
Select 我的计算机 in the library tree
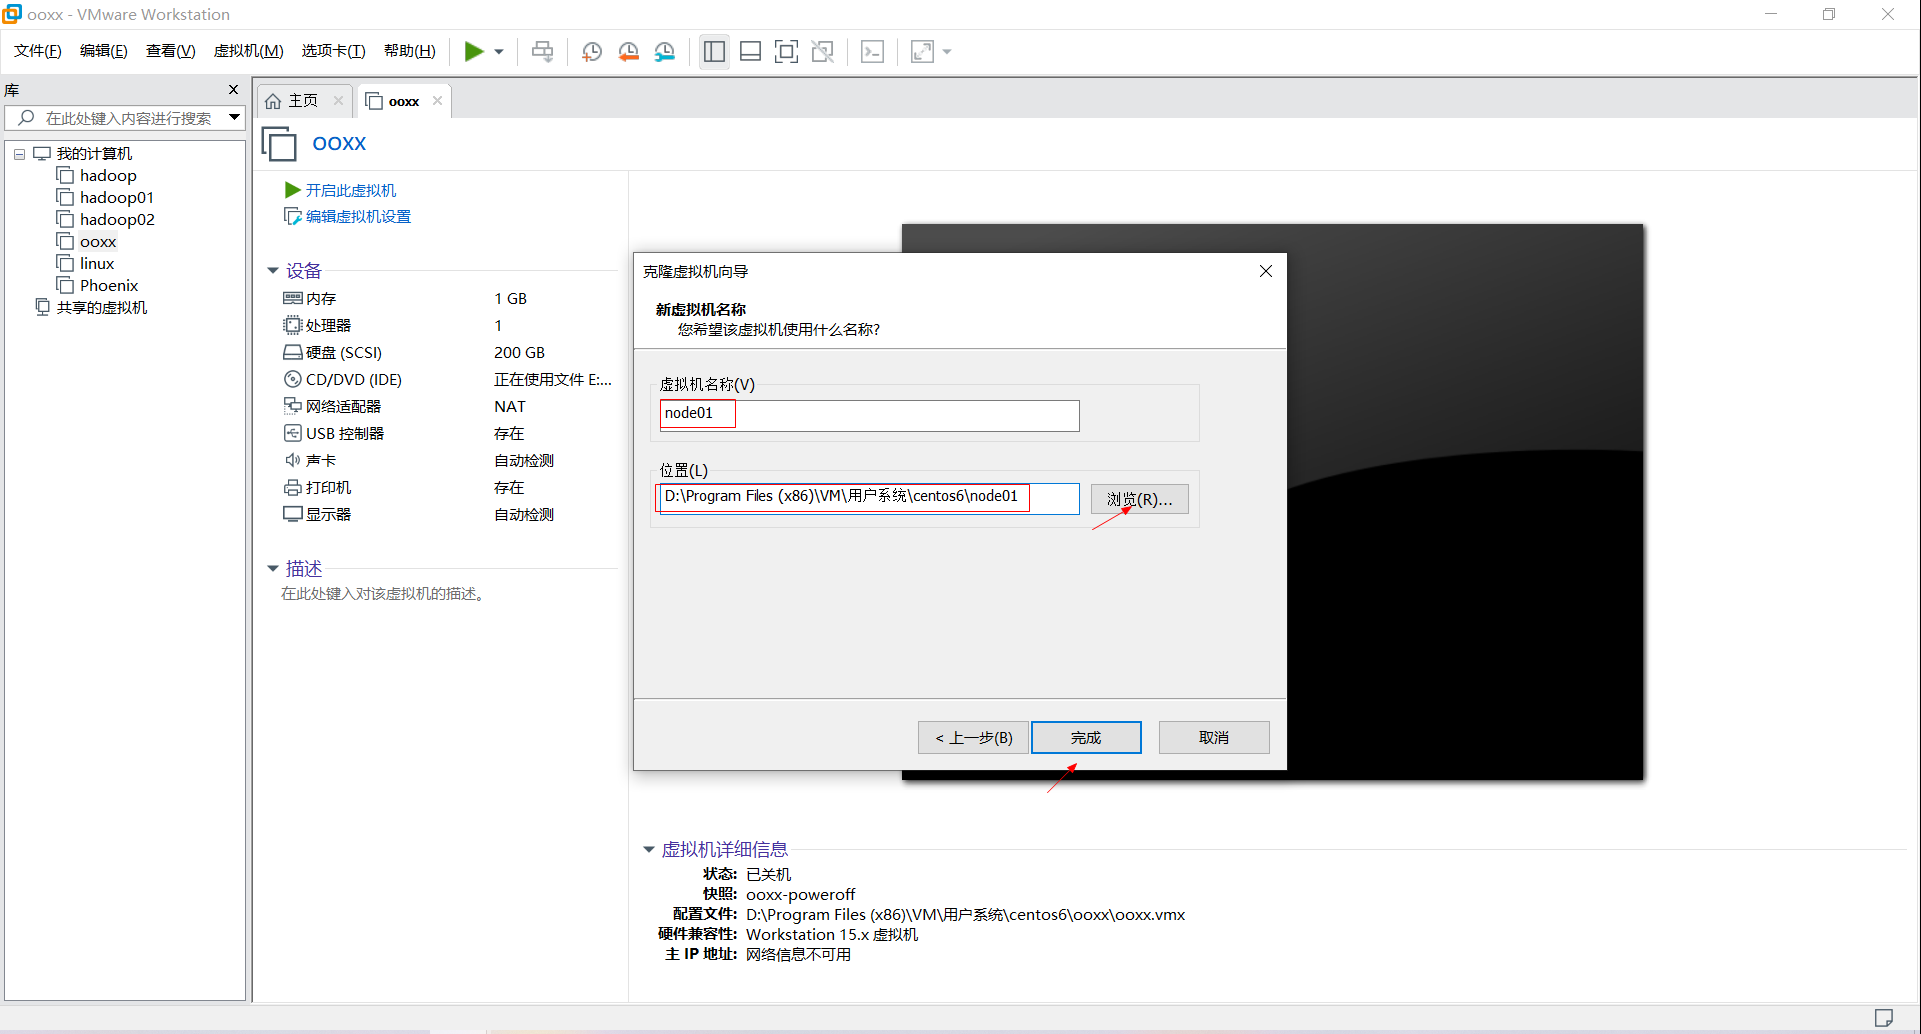point(94,153)
